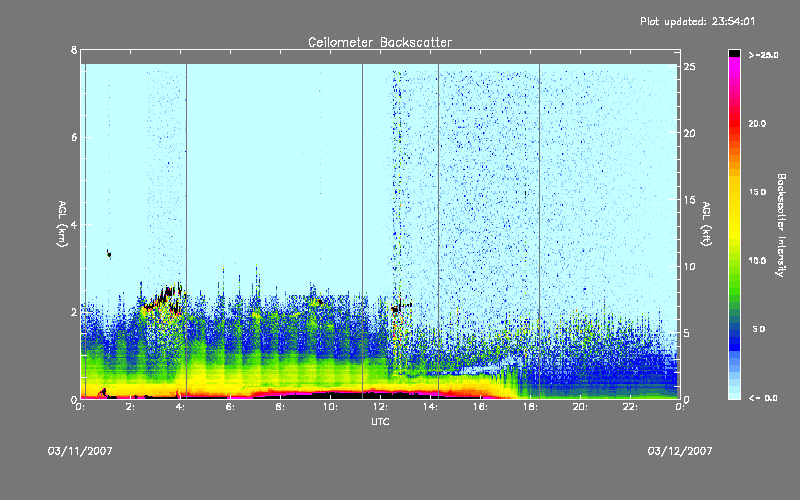This screenshot has width=800, height=500.
Task: Click the 10.0 colorbar tick label
Action: pos(758,260)
